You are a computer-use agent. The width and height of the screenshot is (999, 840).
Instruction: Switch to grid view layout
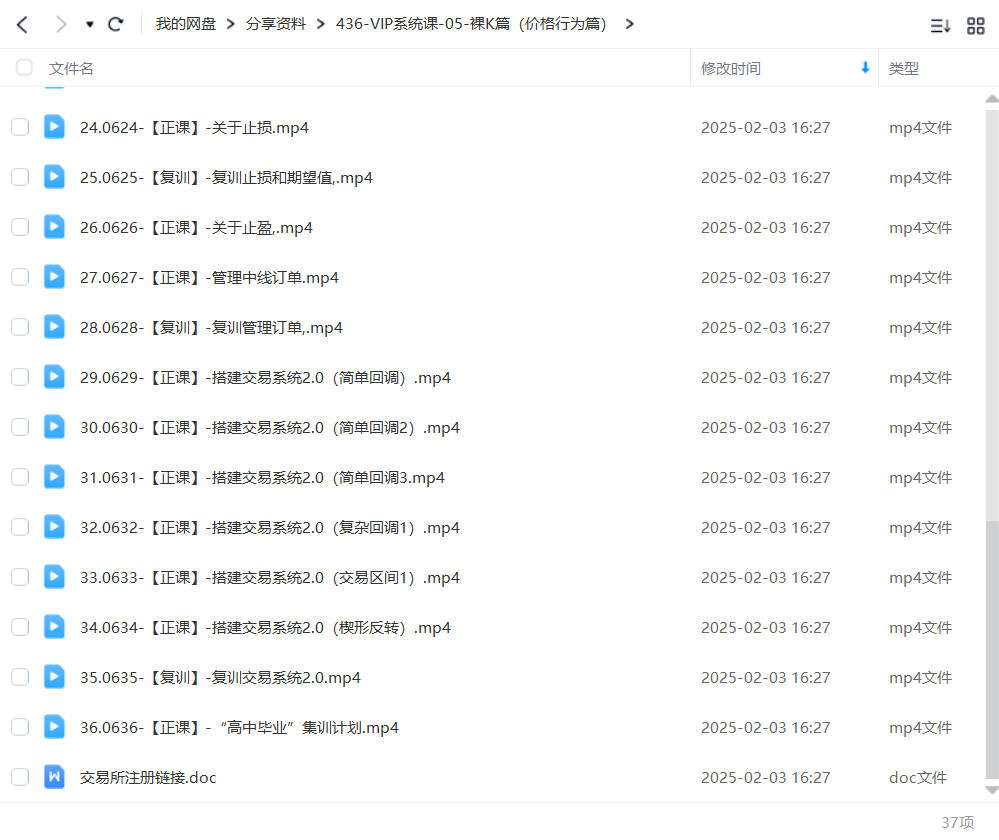pos(975,26)
